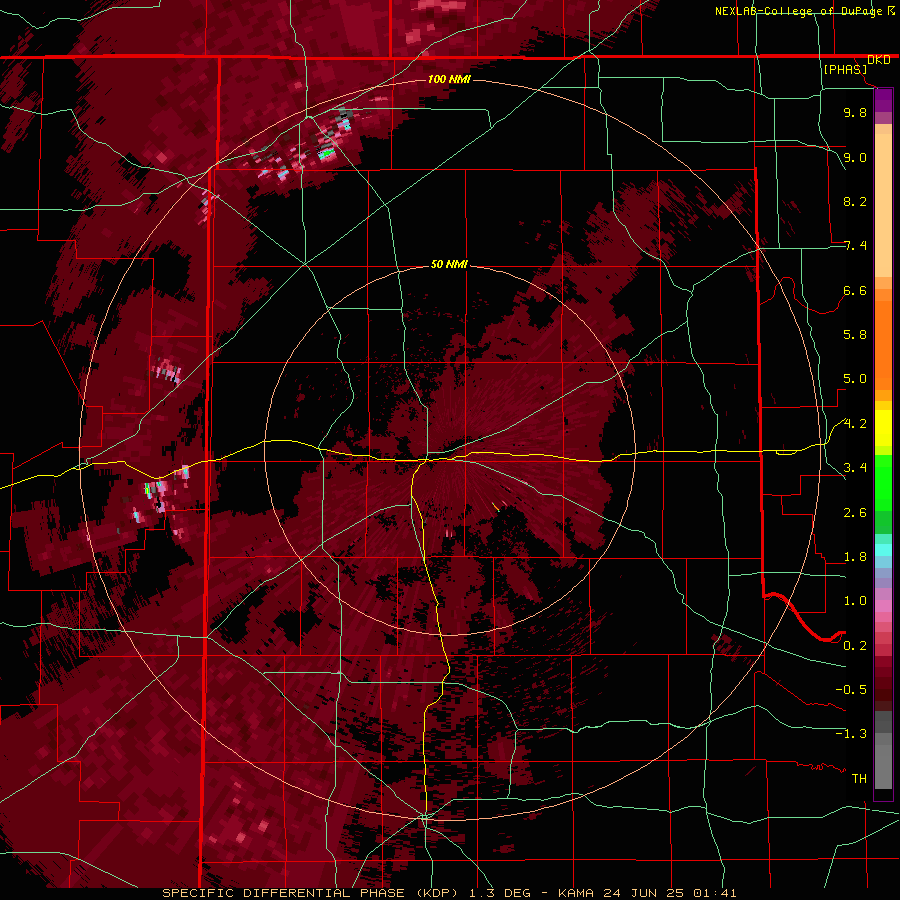Click the 50 NMI range ring label

tap(449, 265)
